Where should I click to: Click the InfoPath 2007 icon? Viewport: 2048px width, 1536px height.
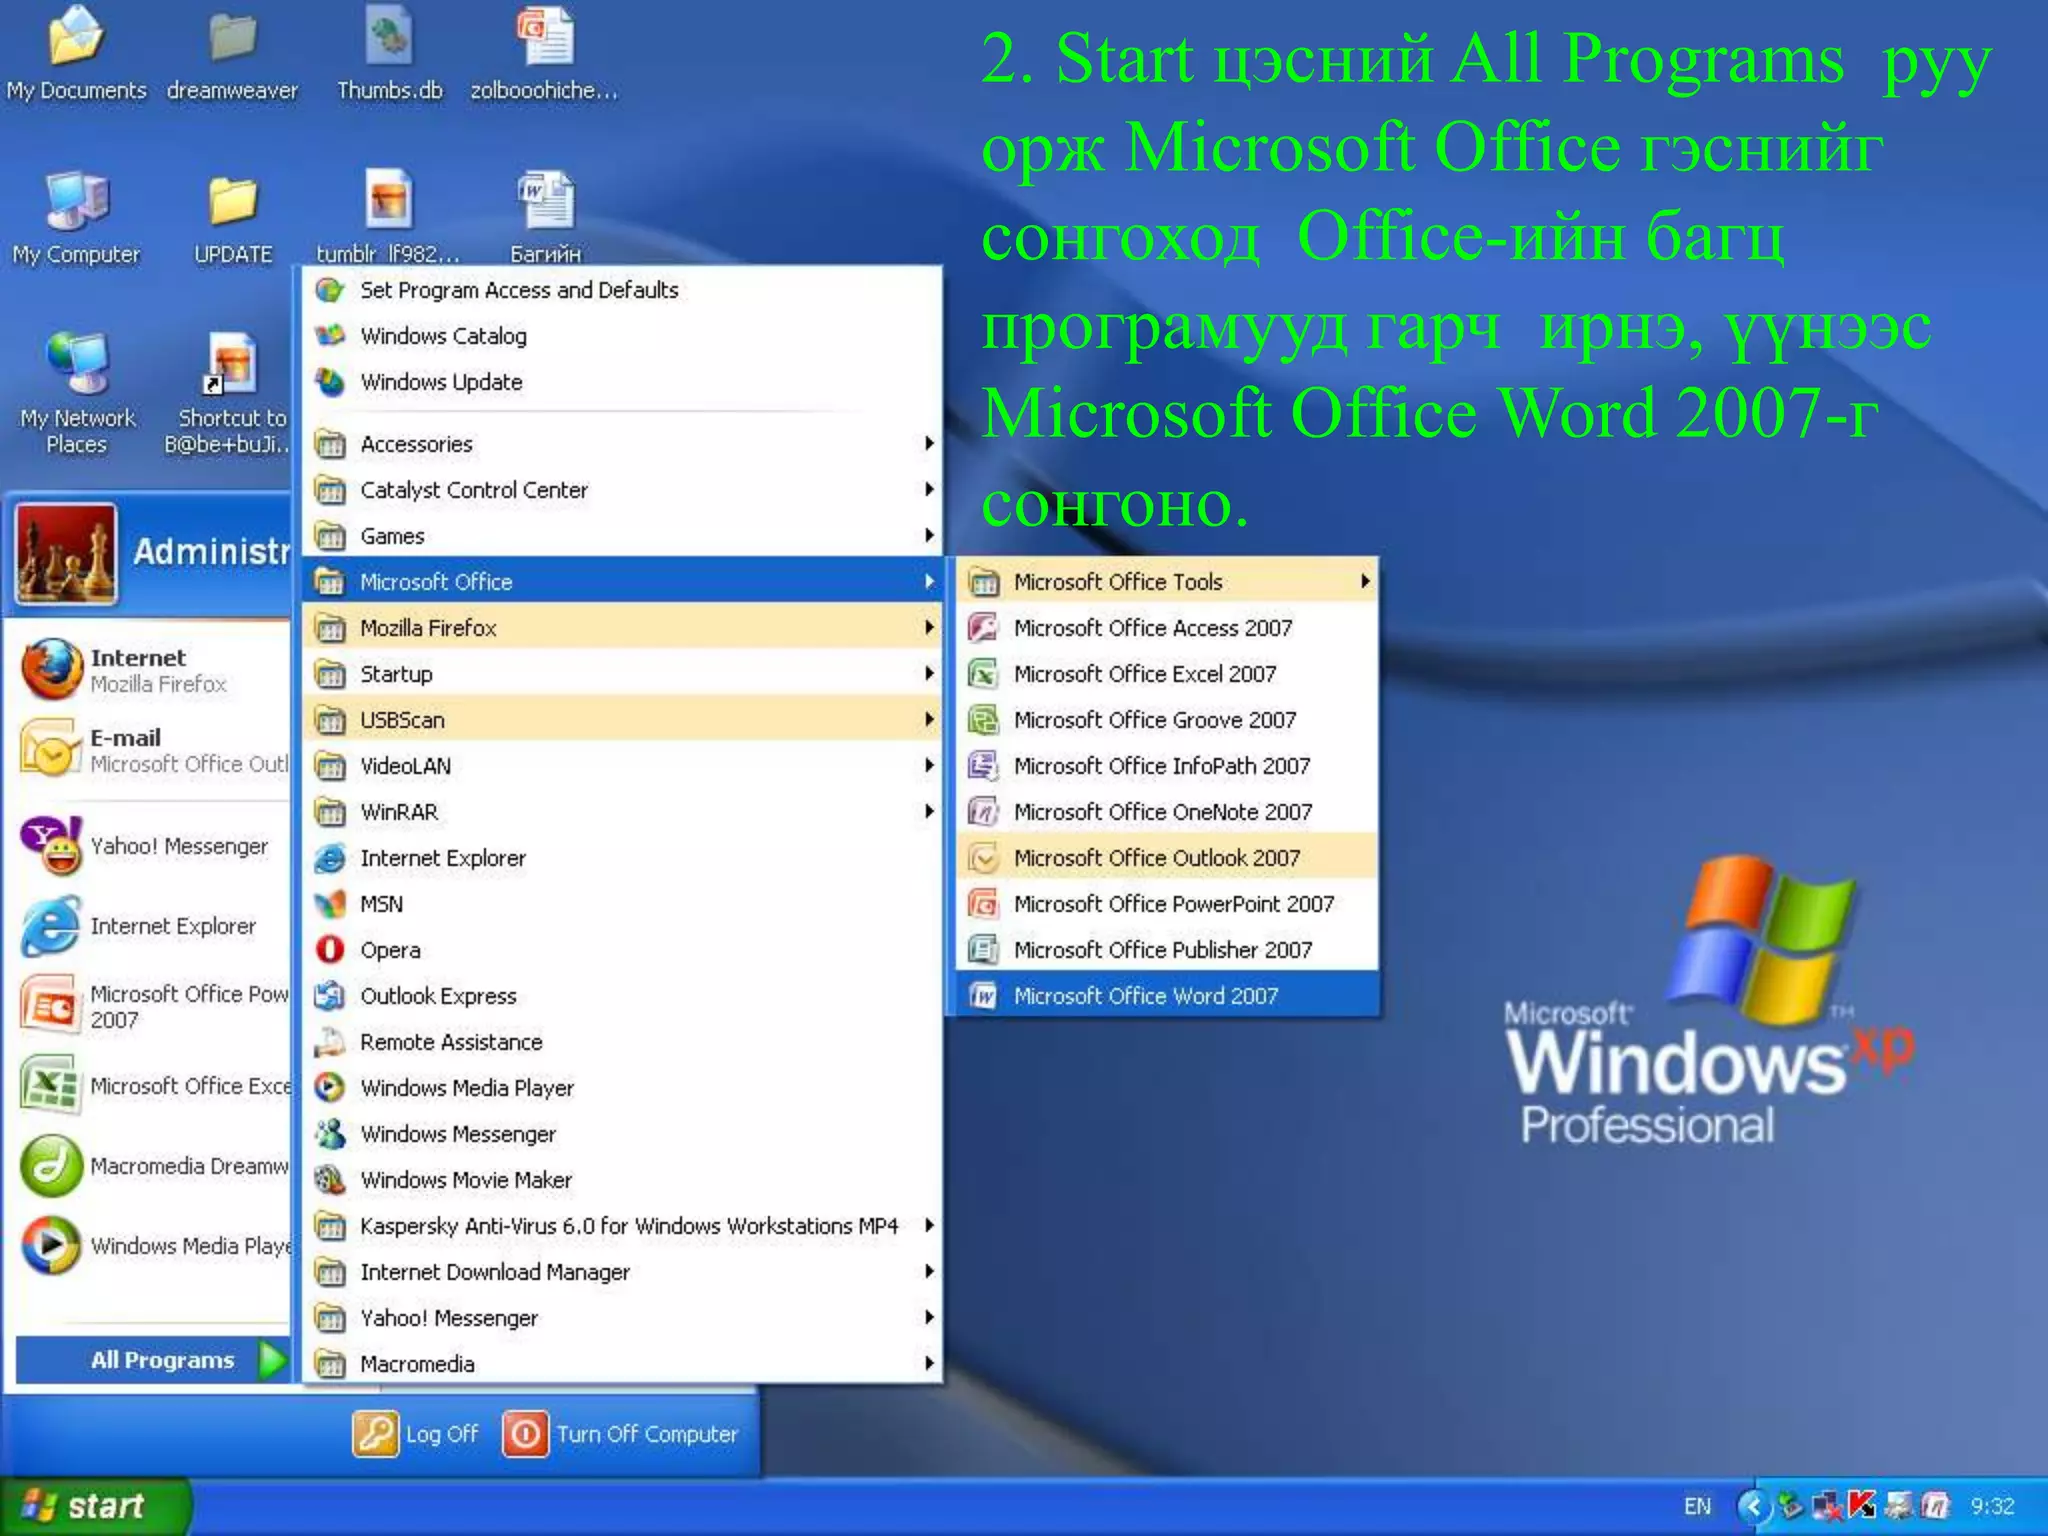pyautogui.click(x=984, y=766)
